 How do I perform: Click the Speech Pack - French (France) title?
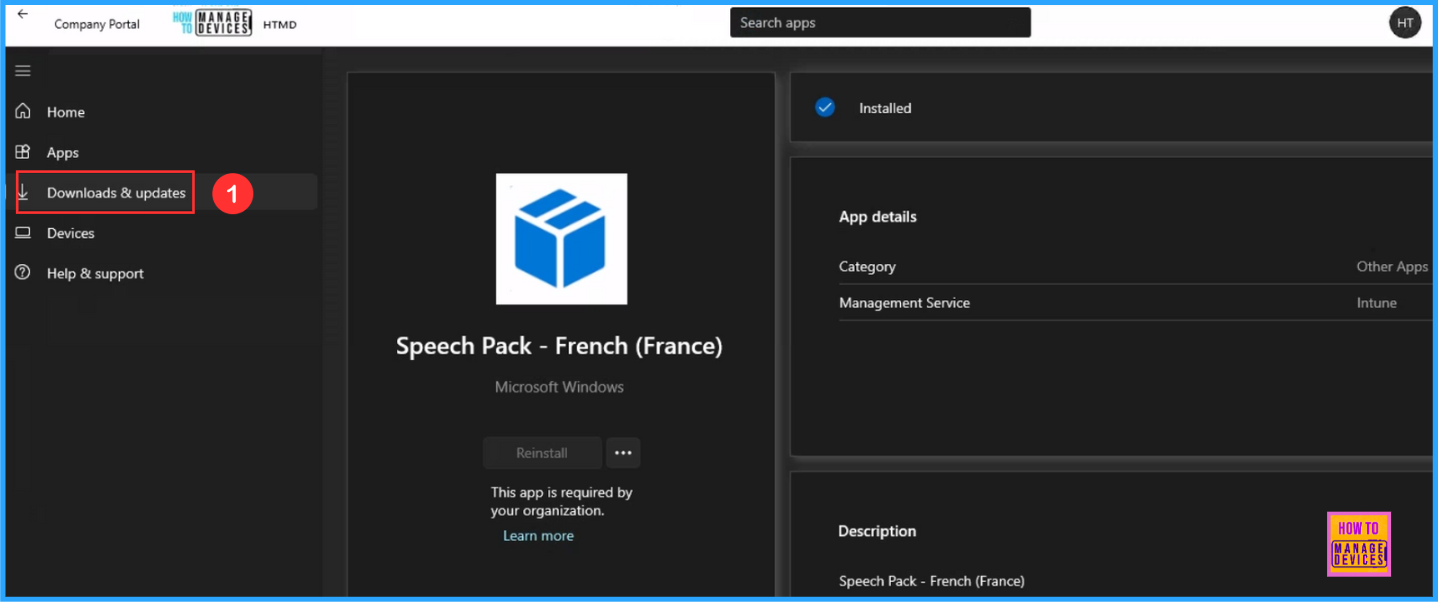click(x=559, y=346)
